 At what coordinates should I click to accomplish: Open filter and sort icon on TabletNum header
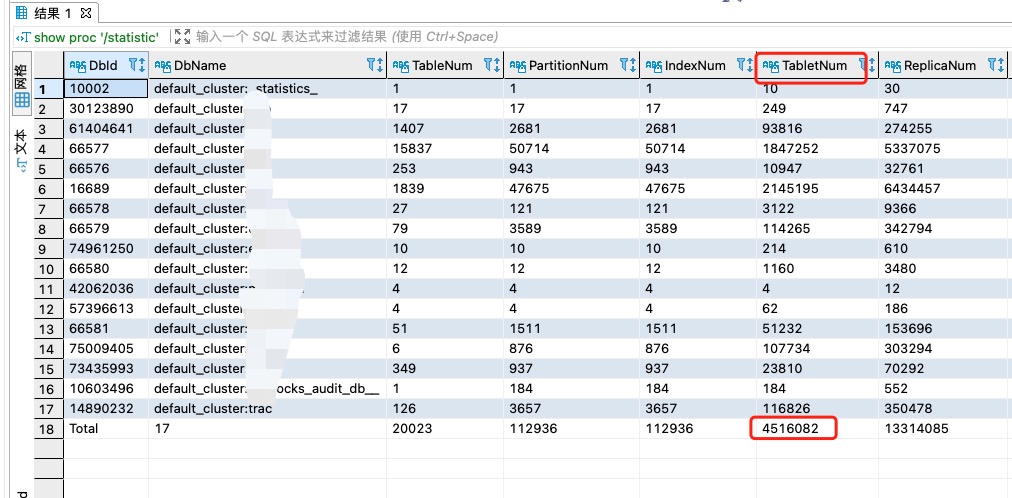(x=867, y=65)
